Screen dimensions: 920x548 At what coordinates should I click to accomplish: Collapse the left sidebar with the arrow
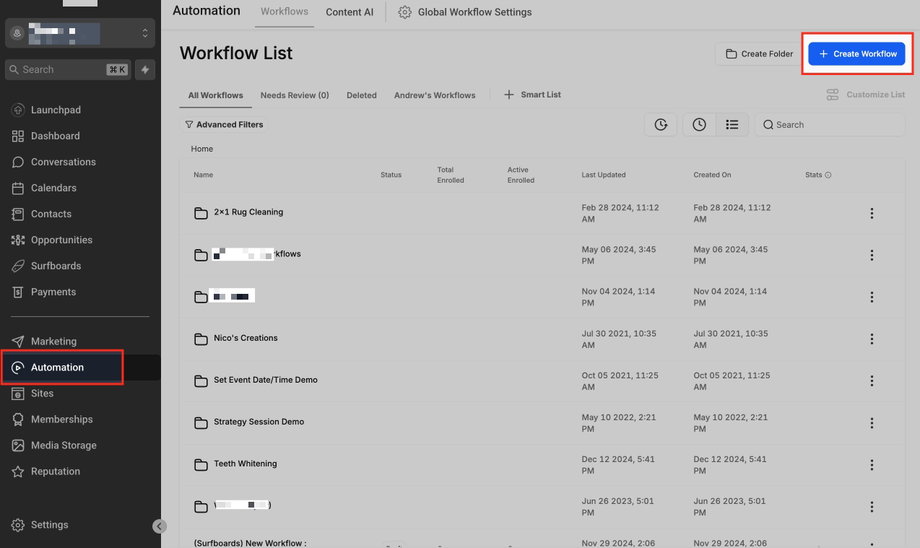159,526
